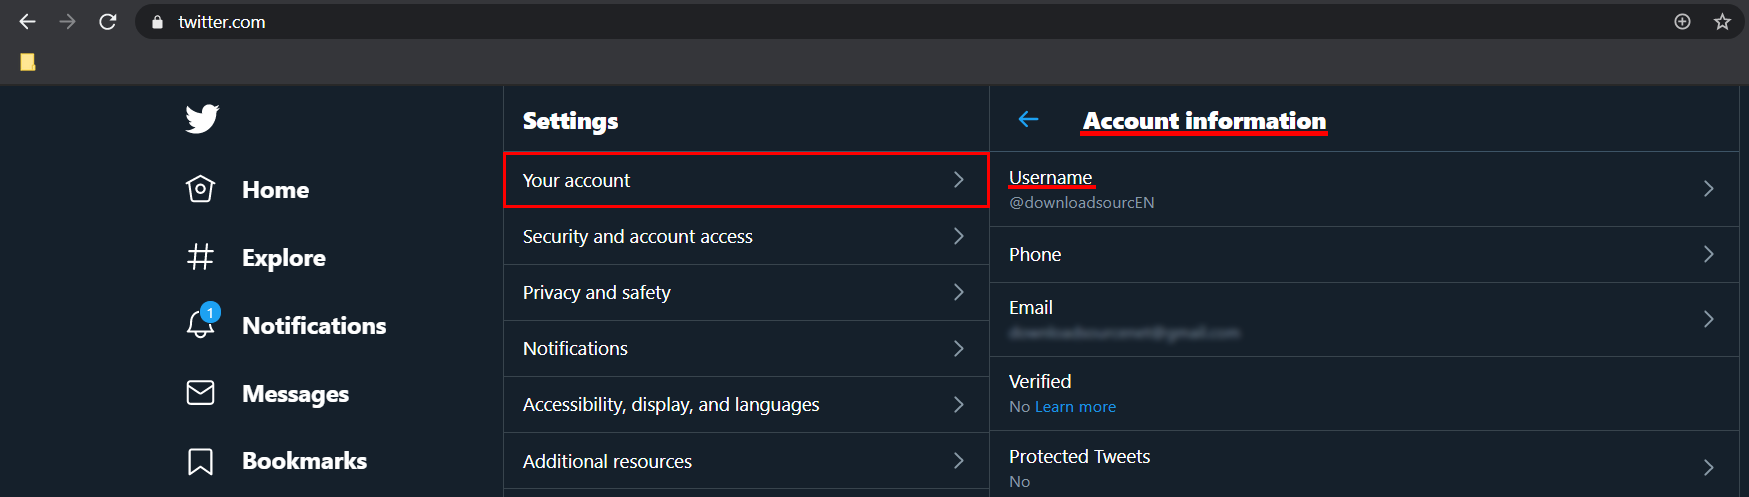
Task: Open Notifications label in left sidebar
Action: point(314,326)
